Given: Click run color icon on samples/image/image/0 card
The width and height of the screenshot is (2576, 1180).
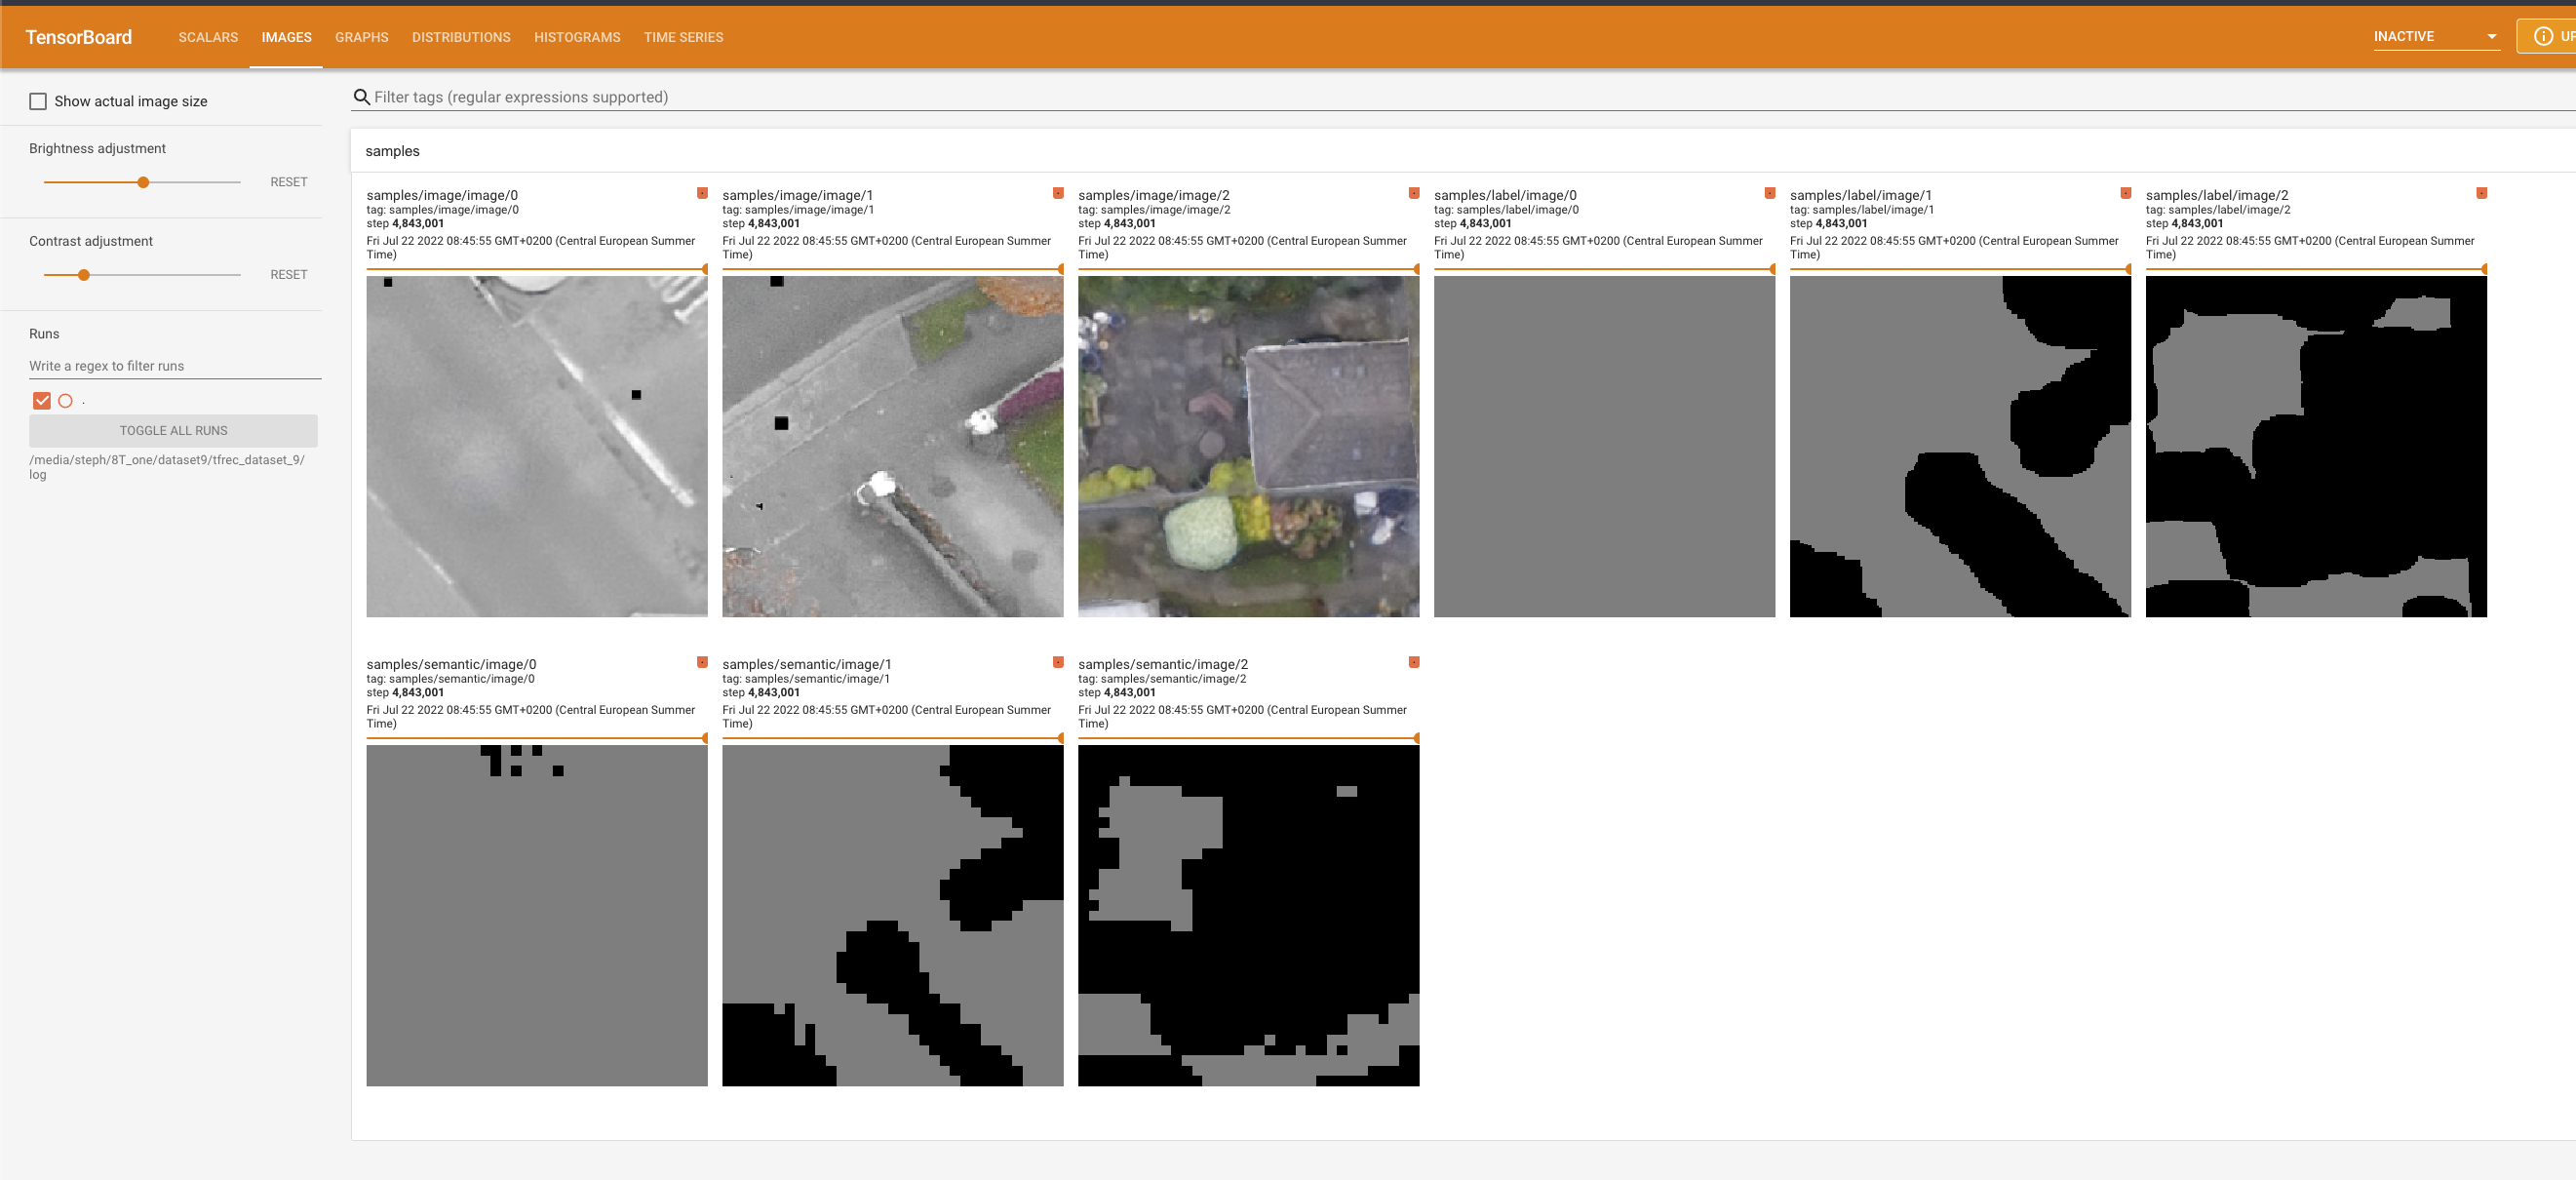Looking at the screenshot, I should [x=702, y=193].
